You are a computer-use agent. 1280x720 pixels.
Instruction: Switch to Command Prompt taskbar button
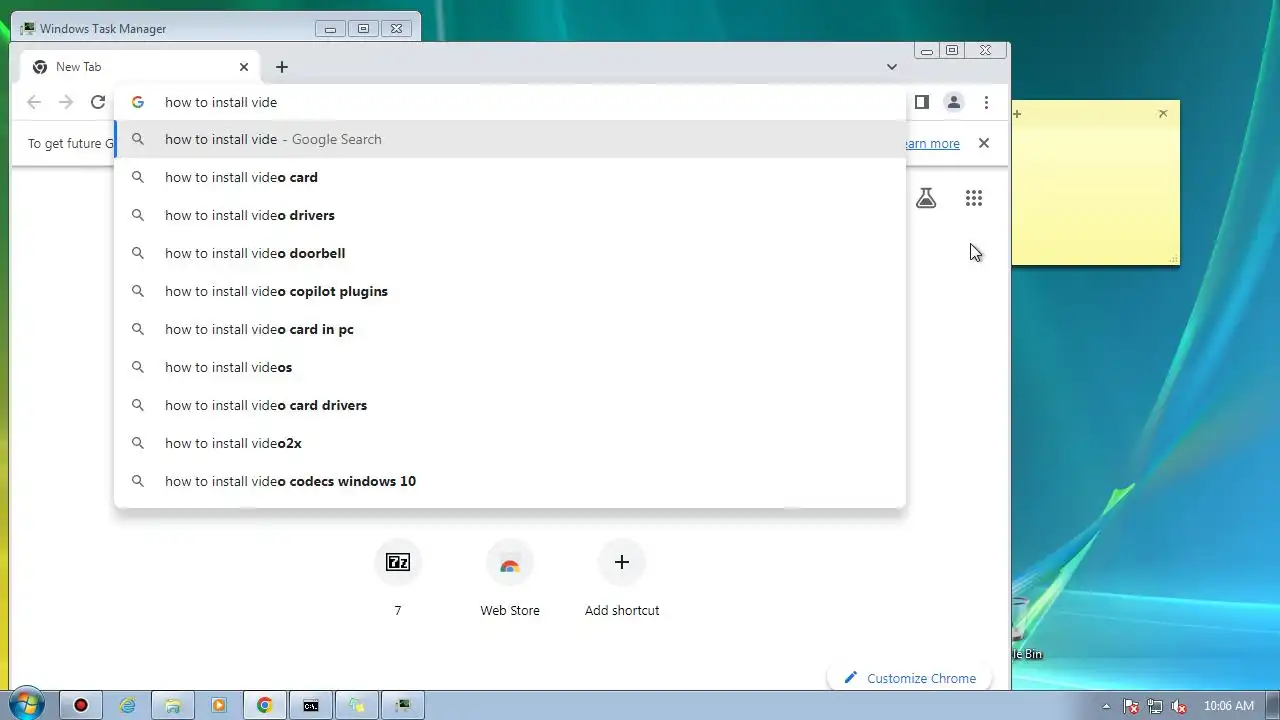tap(311, 705)
